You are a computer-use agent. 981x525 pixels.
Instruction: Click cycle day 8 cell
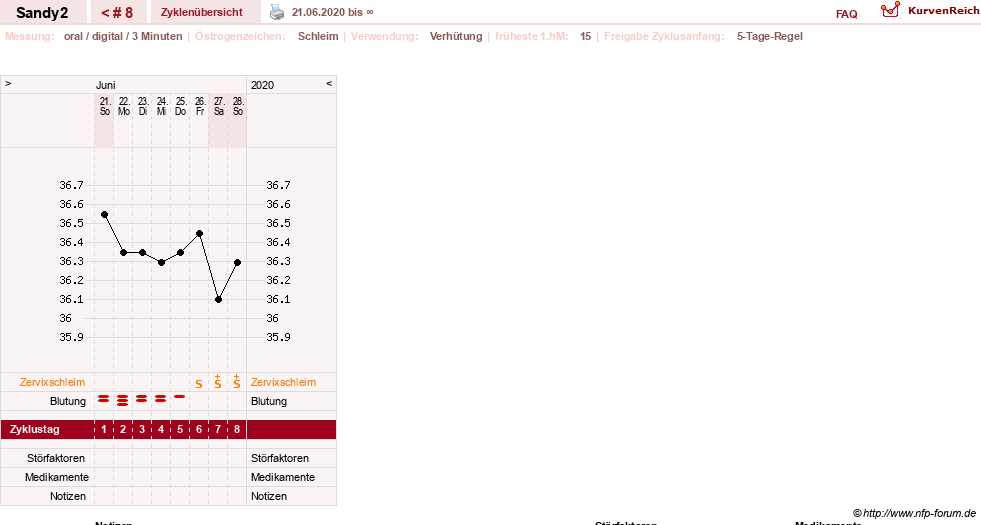point(237,430)
